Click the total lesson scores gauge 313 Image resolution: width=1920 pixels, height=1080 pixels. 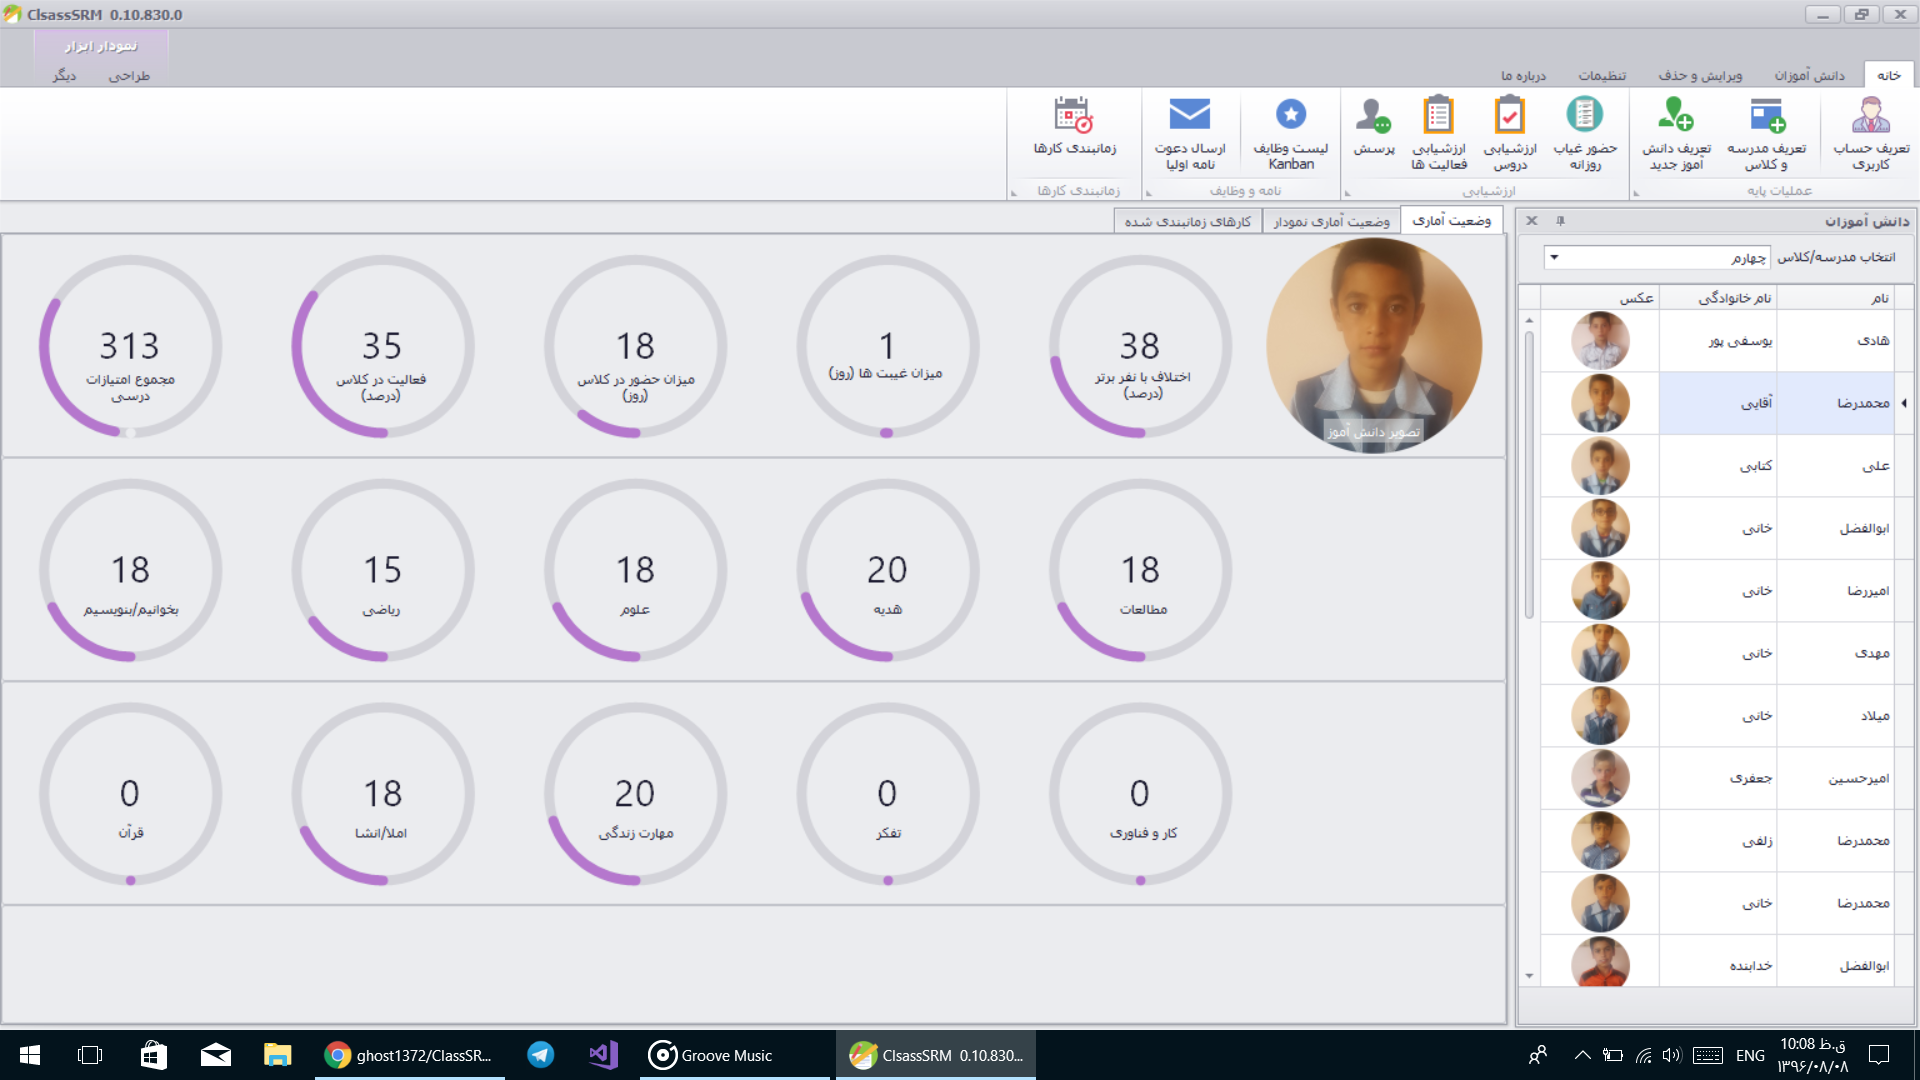pos(130,347)
